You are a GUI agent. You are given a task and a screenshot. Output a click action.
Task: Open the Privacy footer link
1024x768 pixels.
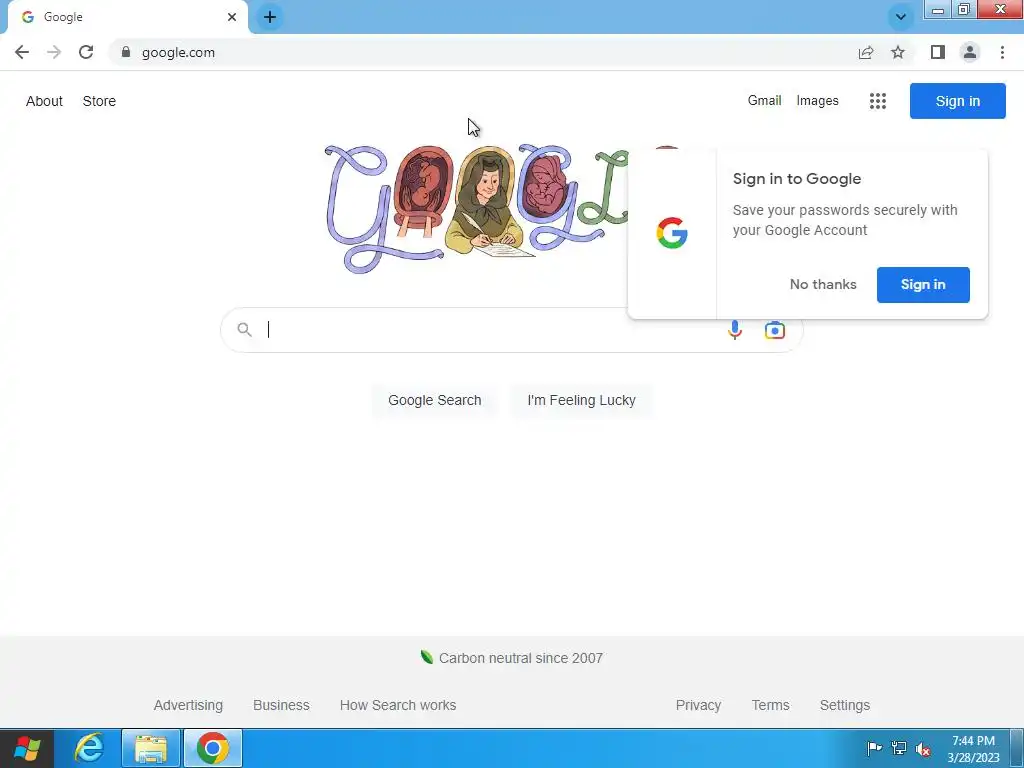pos(698,705)
